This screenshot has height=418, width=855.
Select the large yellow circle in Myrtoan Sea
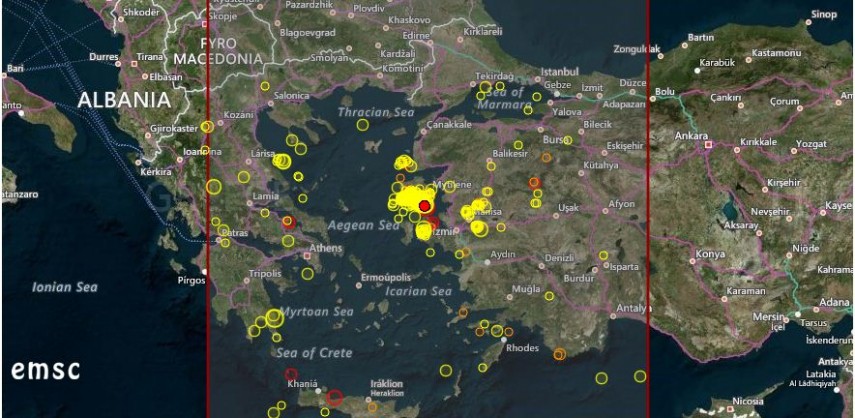coord(273,318)
